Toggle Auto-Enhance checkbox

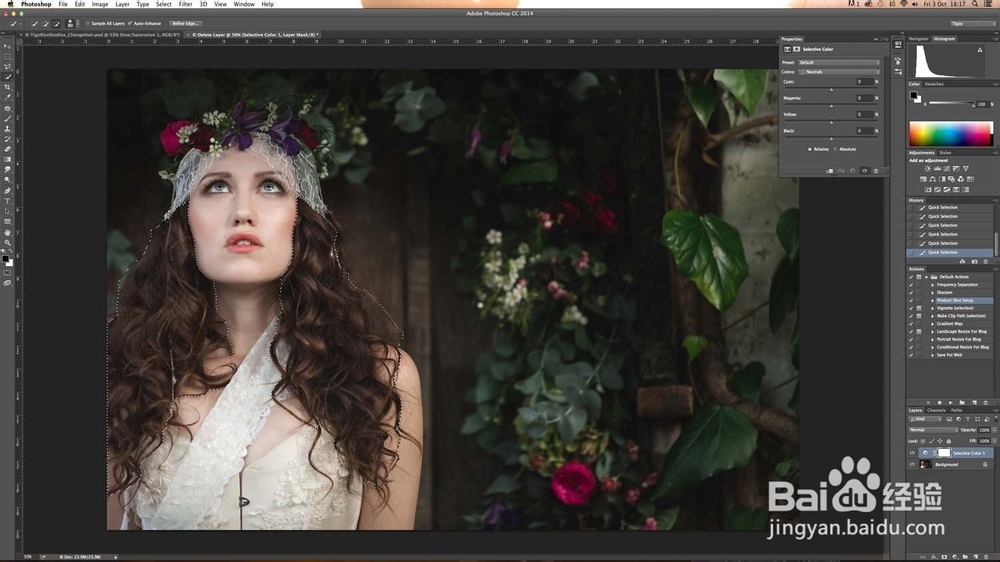[x=130, y=24]
